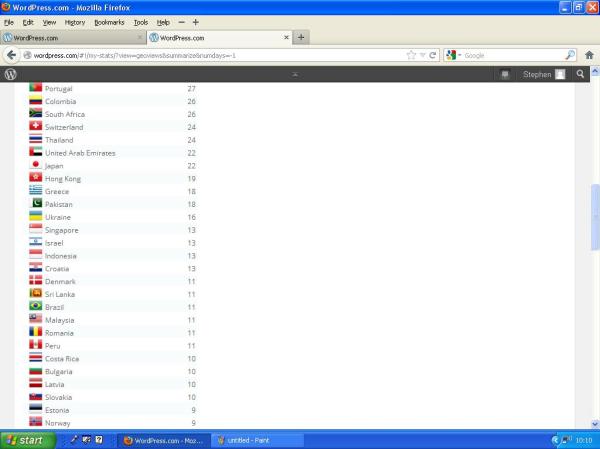Viewport: 600px width, 449px height.
Task: Click the menu bar plus button
Action: [x=196, y=22]
